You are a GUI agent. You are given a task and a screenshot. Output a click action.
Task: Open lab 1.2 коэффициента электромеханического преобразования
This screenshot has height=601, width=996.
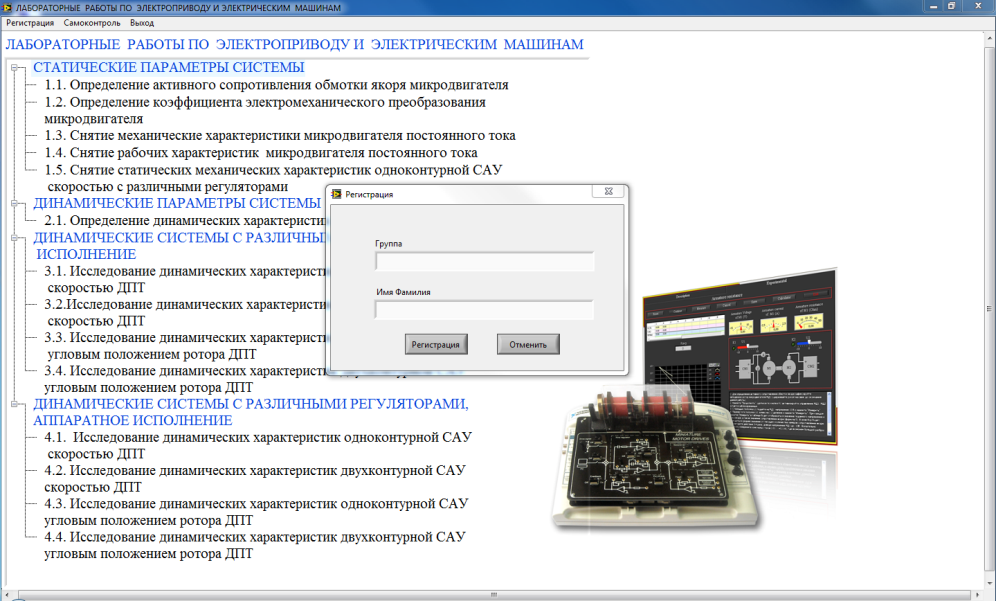(265, 111)
